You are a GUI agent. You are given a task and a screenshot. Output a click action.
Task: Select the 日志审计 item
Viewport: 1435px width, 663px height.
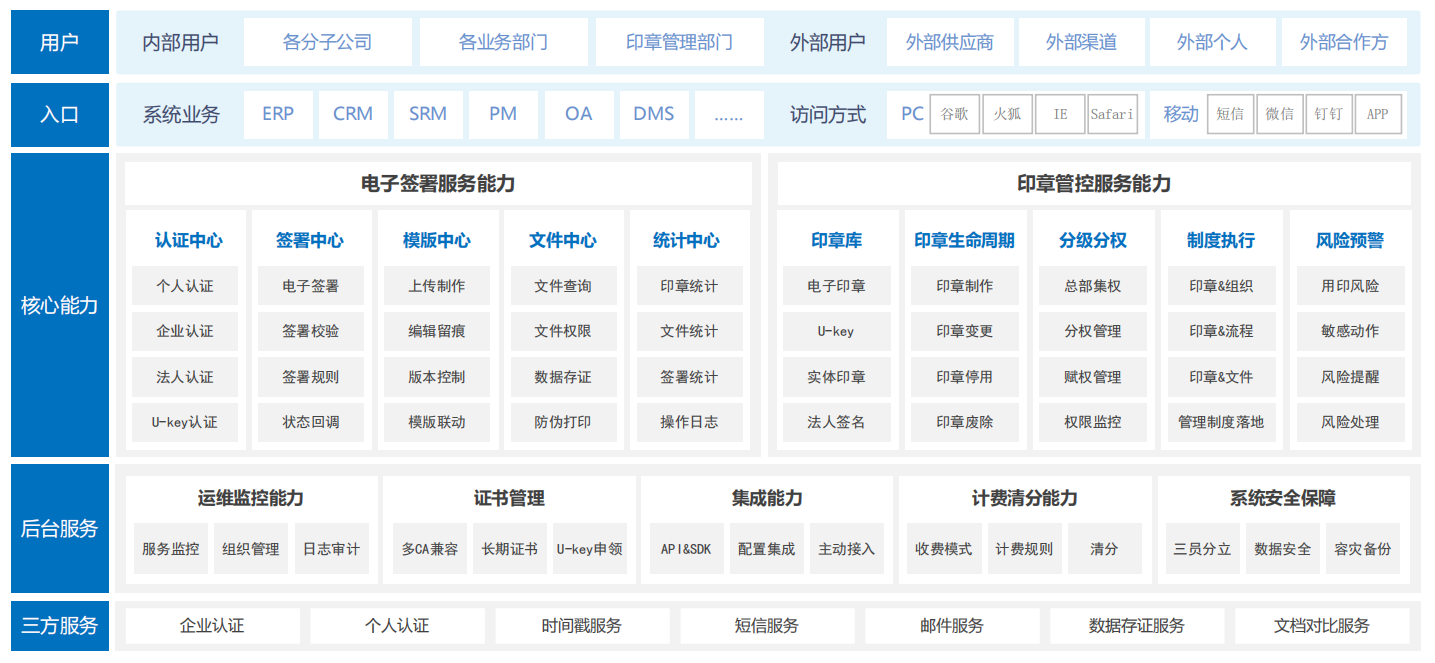point(331,549)
